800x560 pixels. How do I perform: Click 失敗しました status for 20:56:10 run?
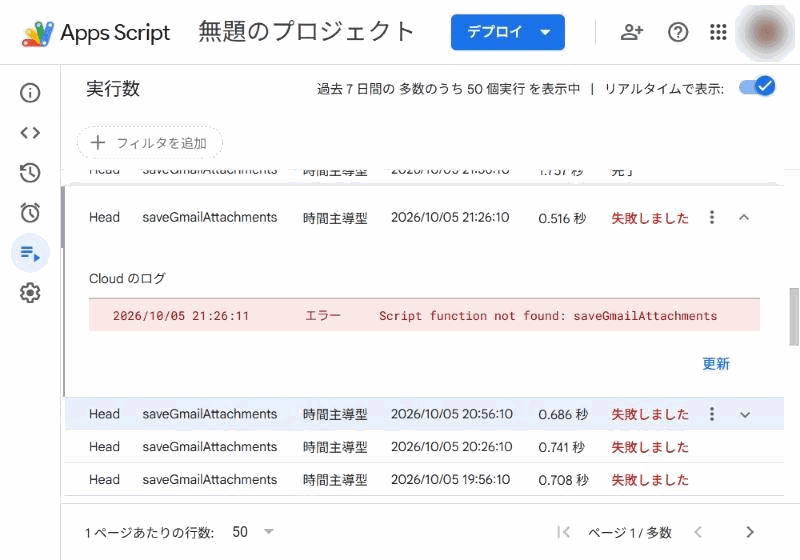(650, 414)
